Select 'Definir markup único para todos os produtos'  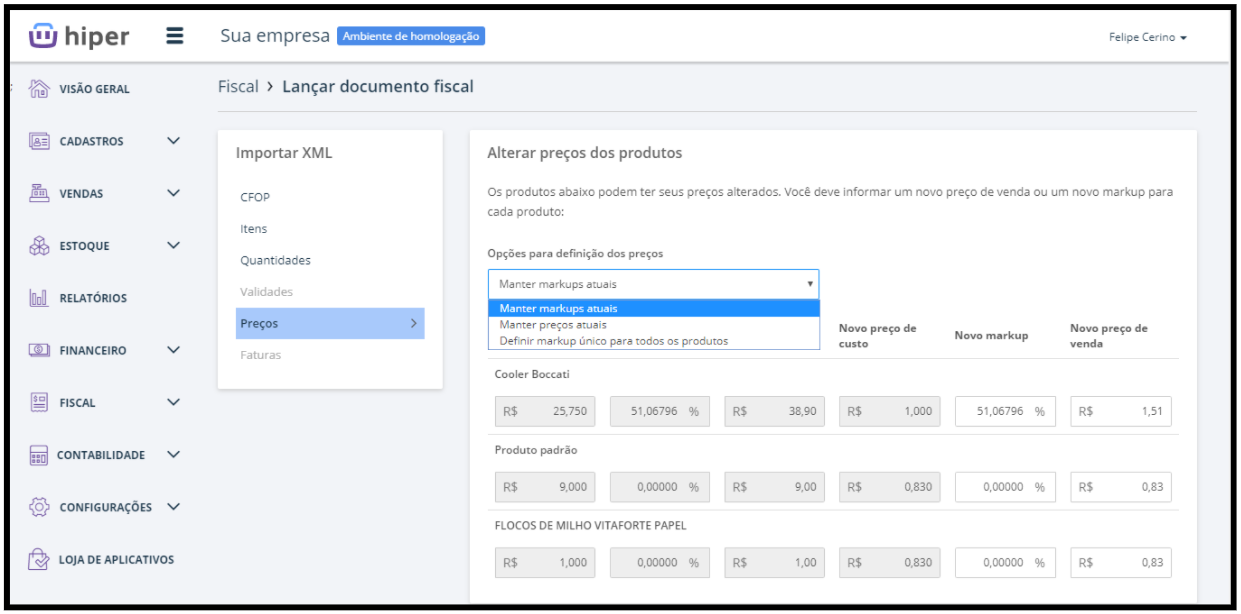[653, 340]
